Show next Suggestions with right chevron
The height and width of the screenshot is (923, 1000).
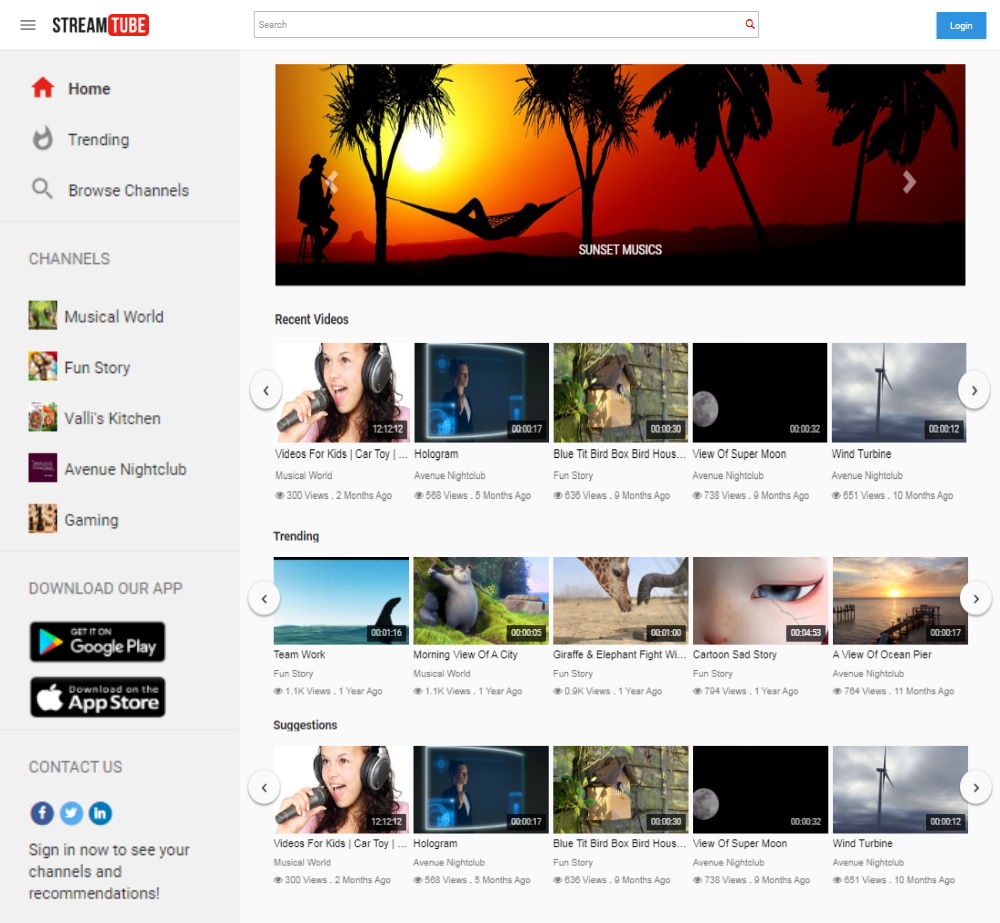click(976, 788)
